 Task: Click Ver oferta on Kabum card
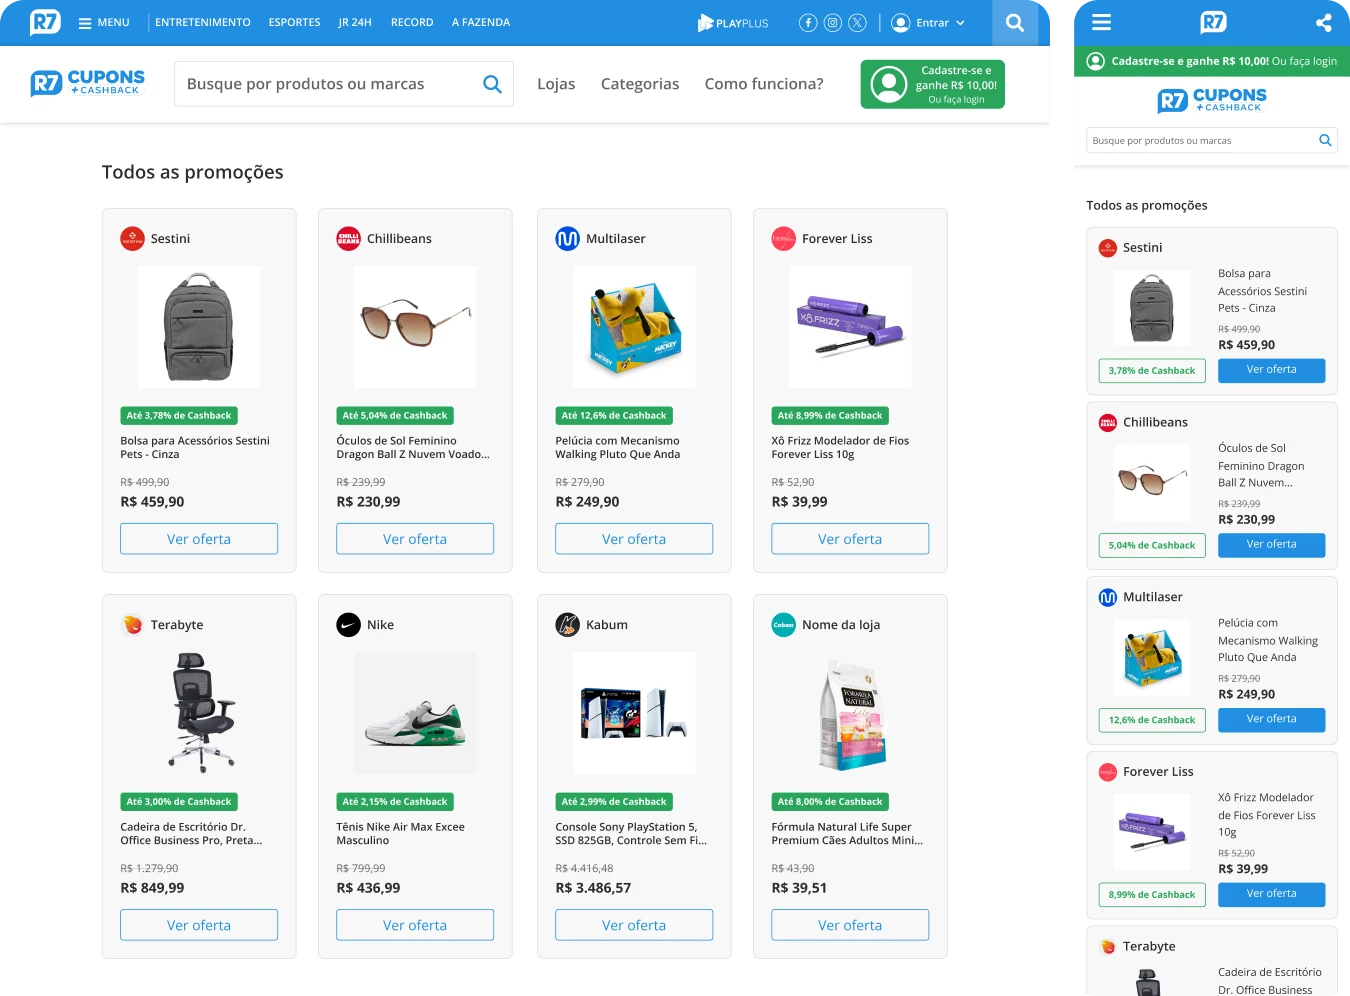click(634, 925)
